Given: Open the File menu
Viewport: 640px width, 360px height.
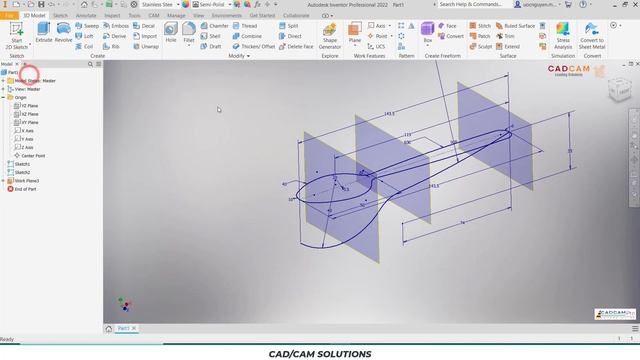Looking at the screenshot, I should point(9,16).
